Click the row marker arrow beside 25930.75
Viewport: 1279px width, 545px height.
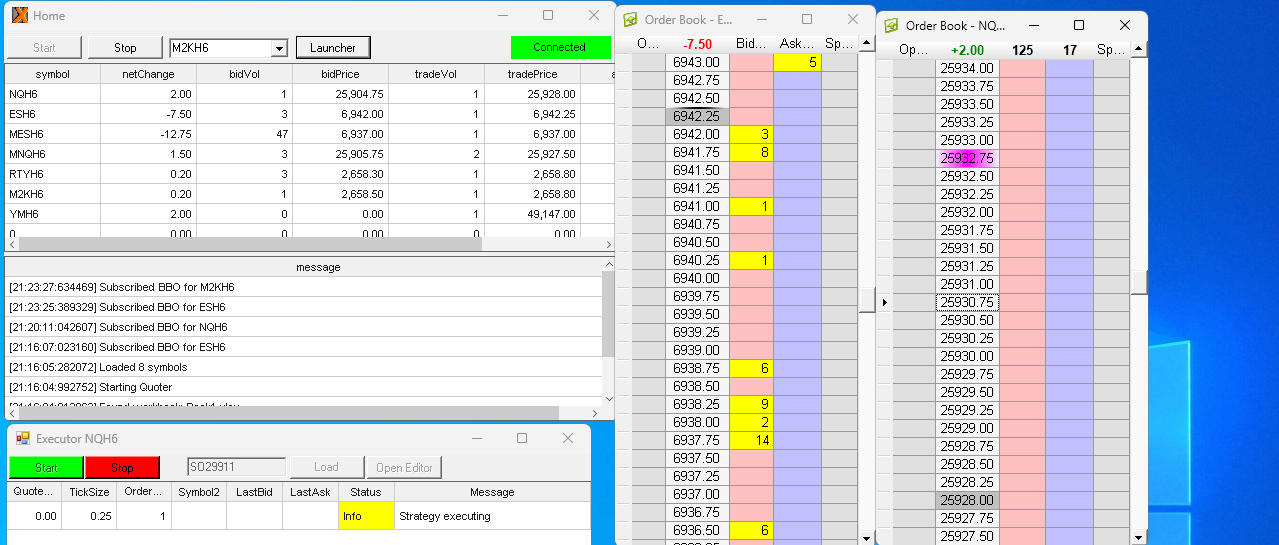[883, 302]
